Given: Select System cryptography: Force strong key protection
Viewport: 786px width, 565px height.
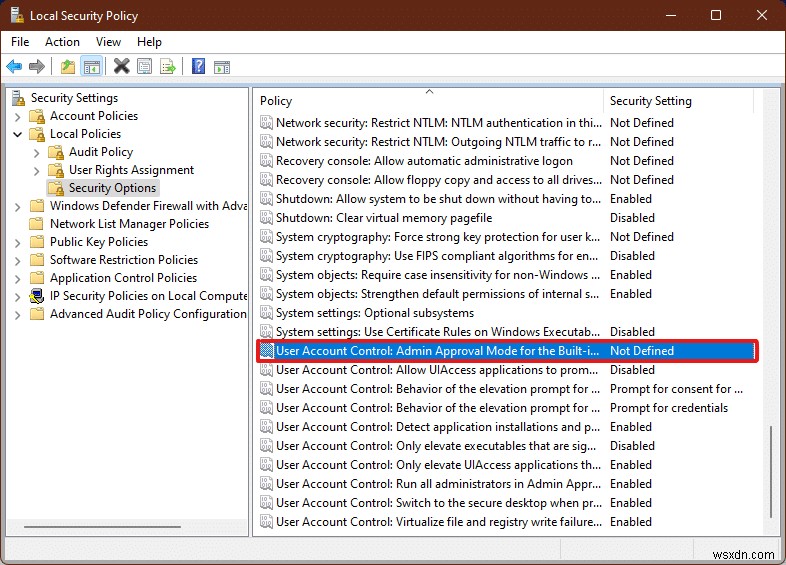Looking at the screenshot, I should 507,237.
